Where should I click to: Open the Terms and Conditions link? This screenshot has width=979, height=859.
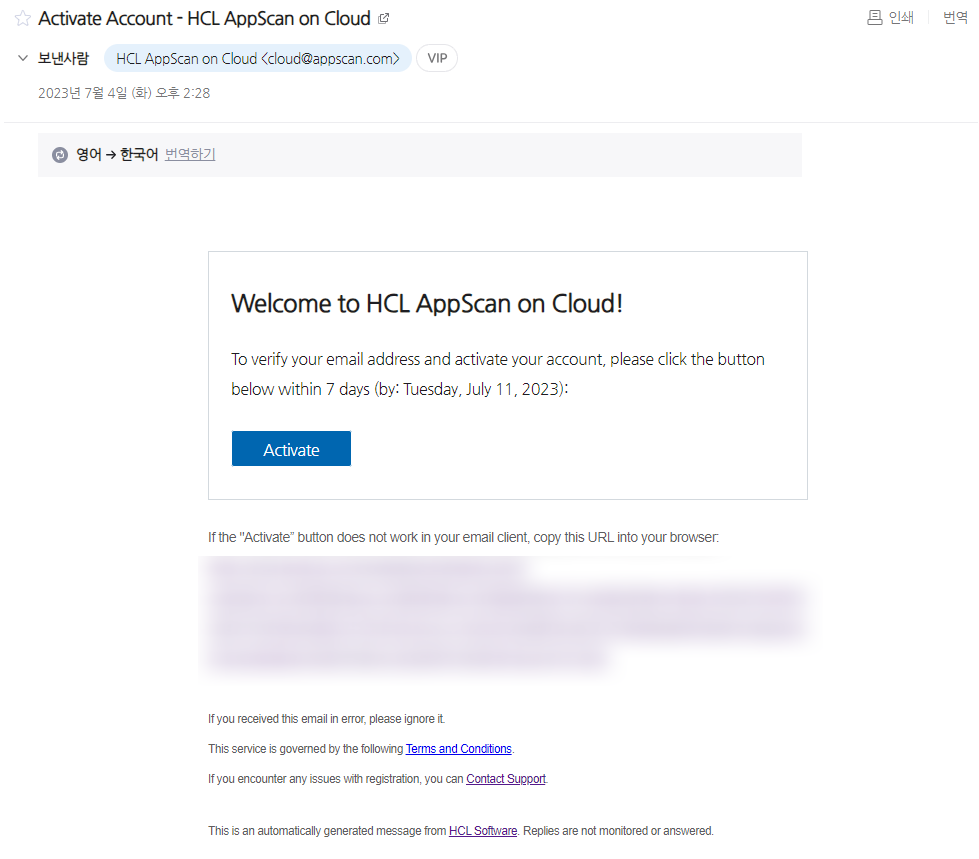[x=458, y=749]
